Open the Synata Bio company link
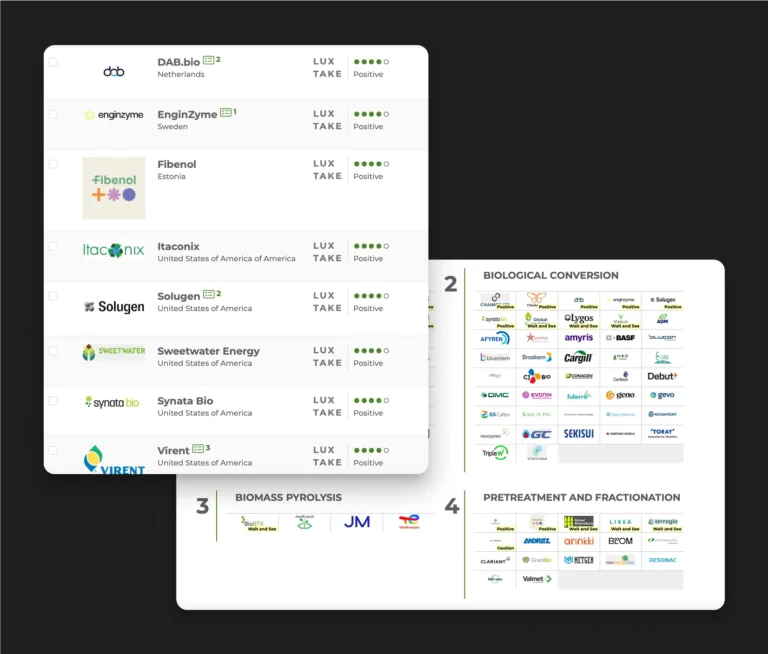768x654 pixels. click(185, 401)
